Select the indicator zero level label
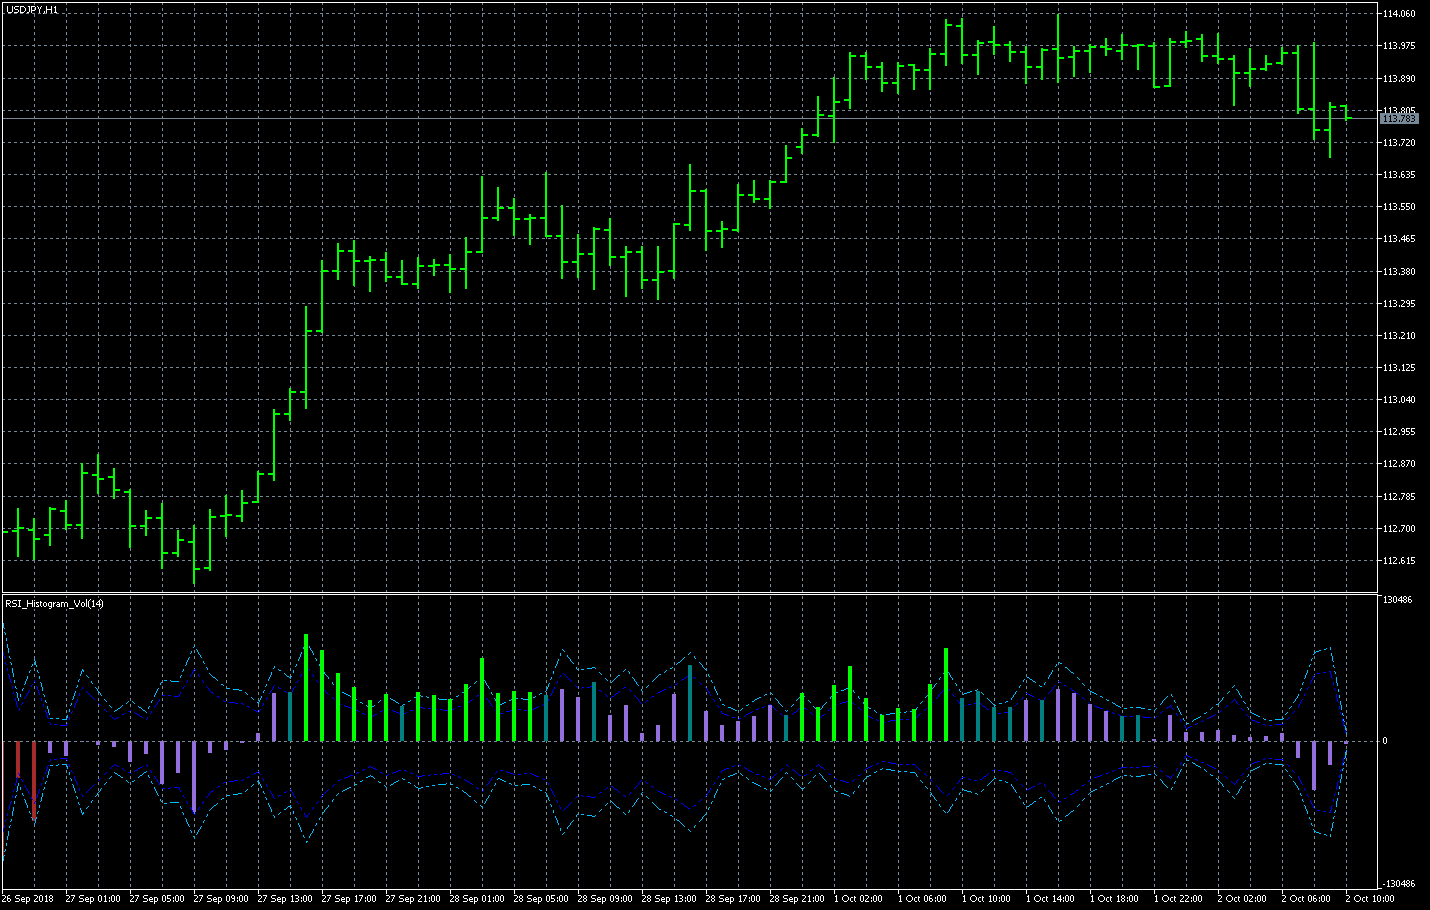Screen dimensions: 1430x910 pos(1385,741)
